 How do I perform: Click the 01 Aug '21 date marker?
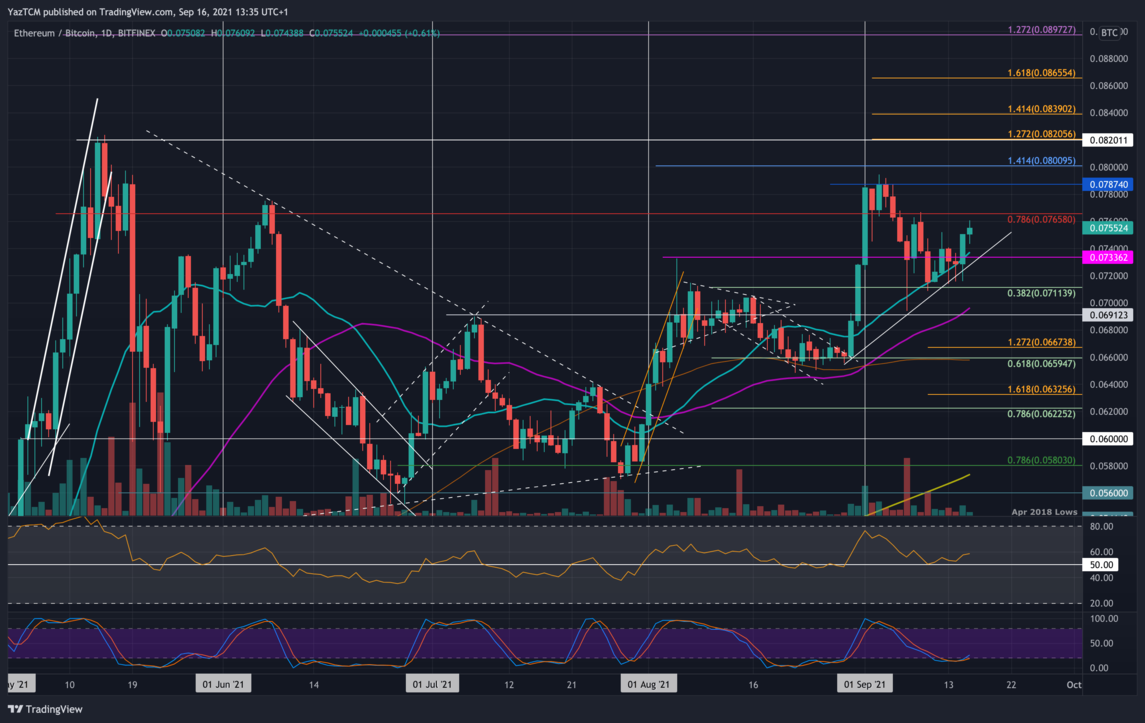[x=649, y=685]
